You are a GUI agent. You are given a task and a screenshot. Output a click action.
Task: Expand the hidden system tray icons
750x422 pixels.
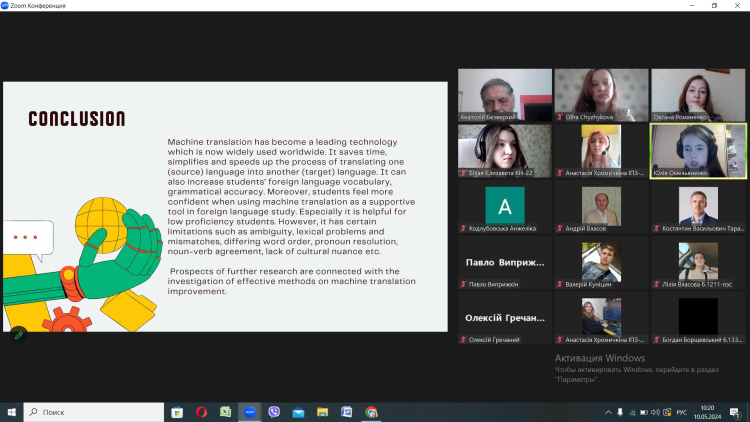tap(609, 412)
